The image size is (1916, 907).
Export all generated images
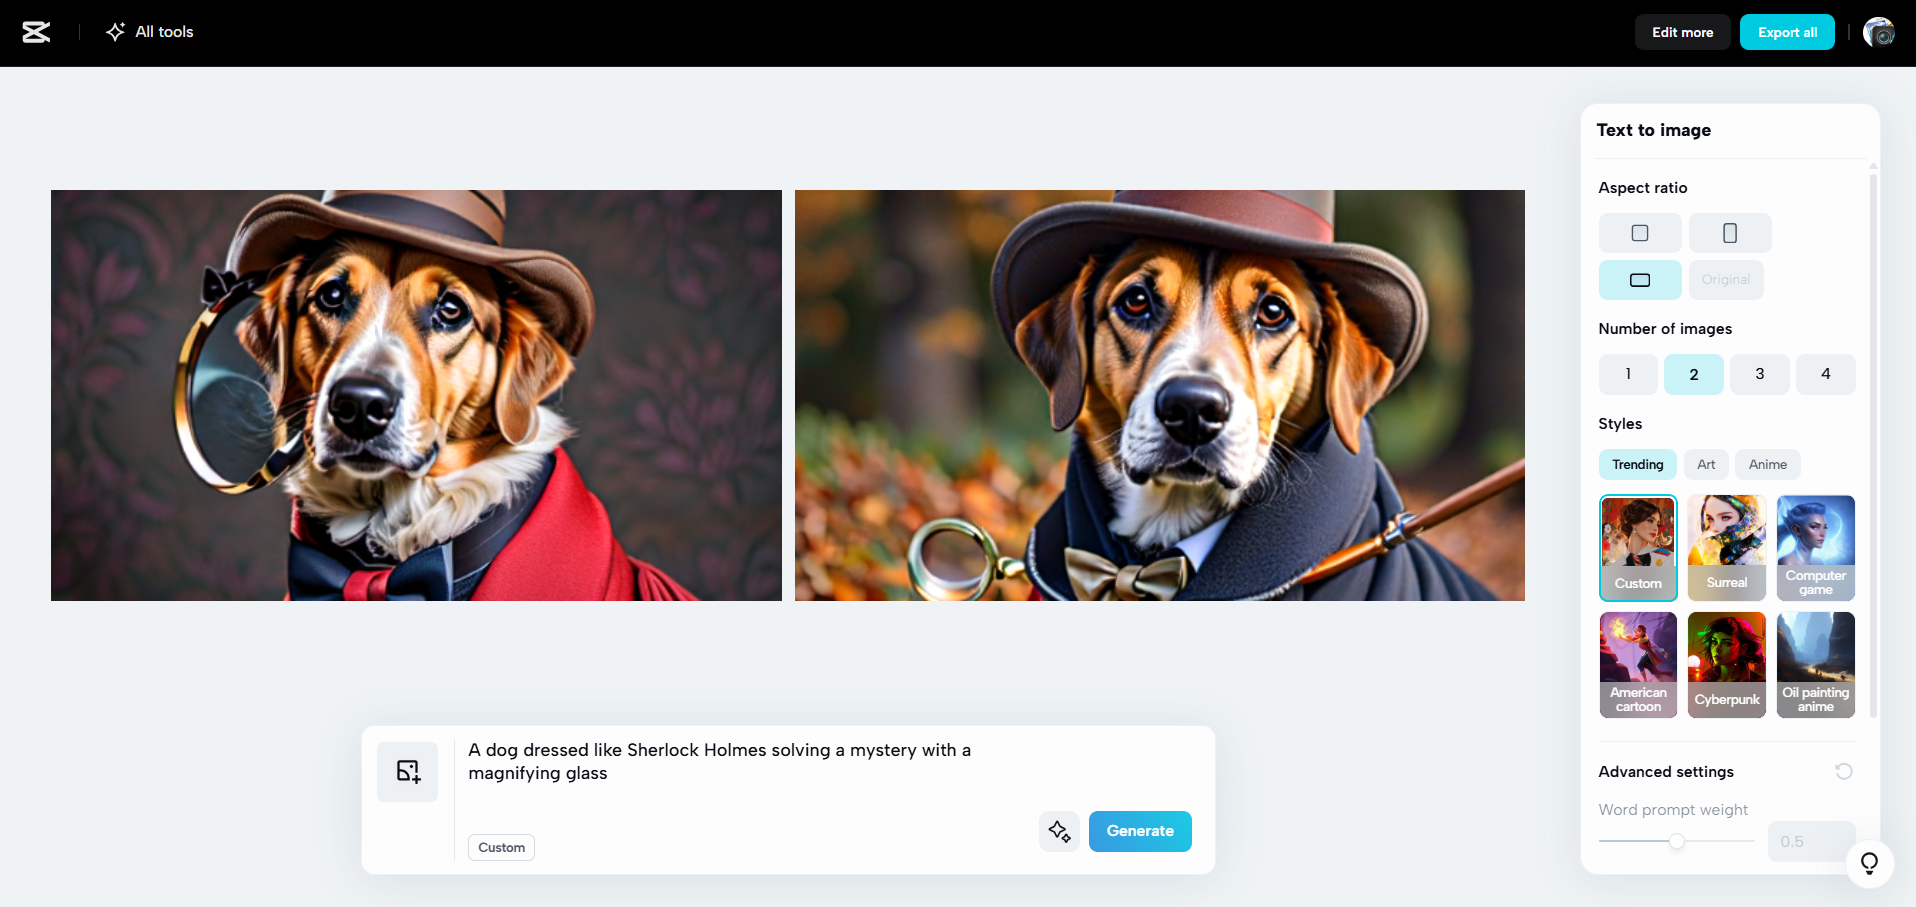(1787, 32)
